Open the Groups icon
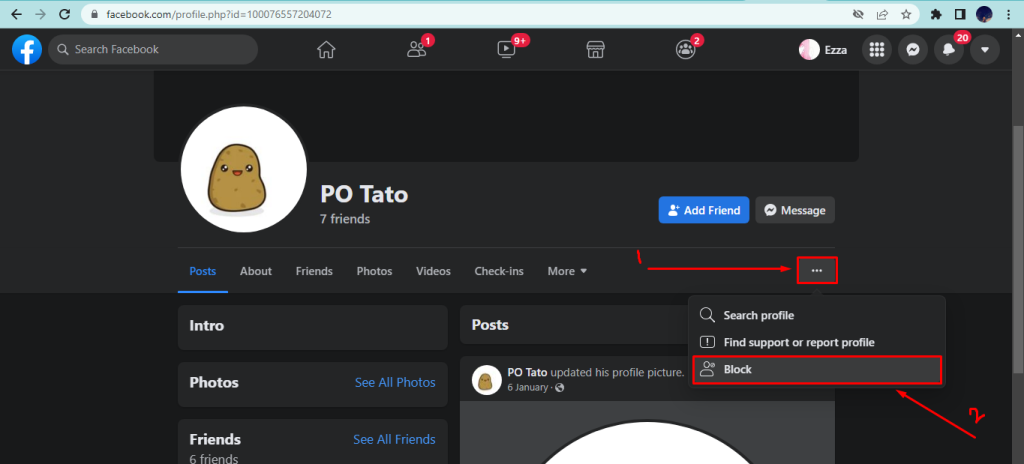The width and height of the screenshot is (1024, 464). click(x=685, y=50)
